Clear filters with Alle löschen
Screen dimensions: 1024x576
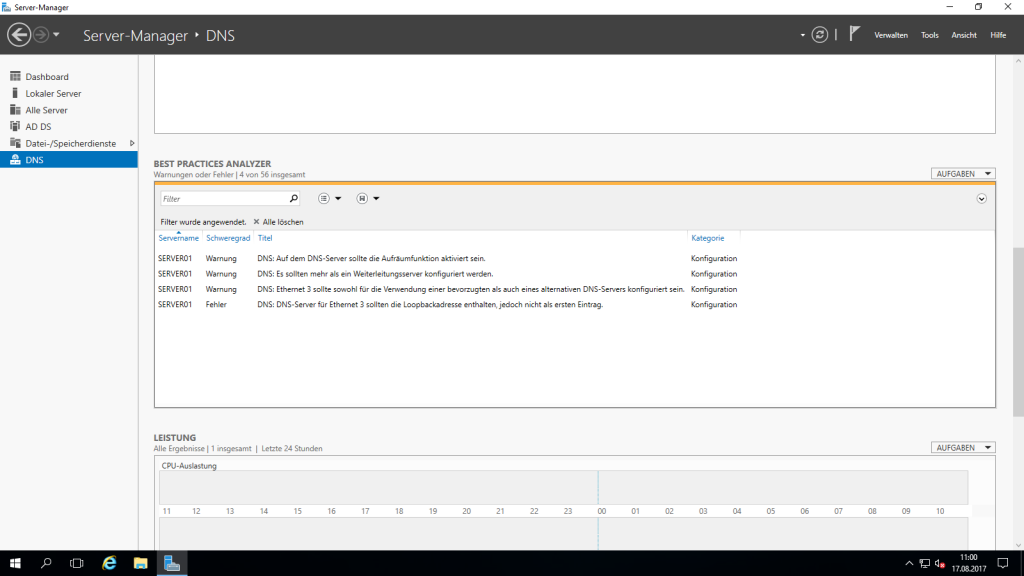(x=283, y=222)
